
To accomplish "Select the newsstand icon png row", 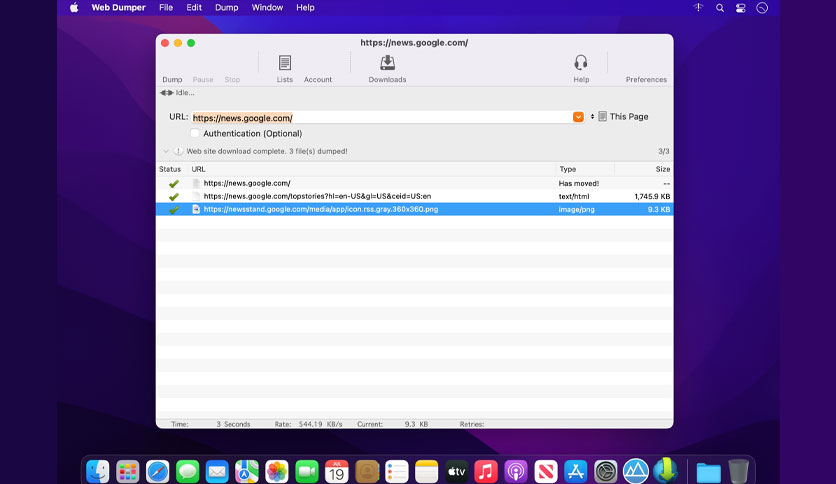I will coord(414,209).
